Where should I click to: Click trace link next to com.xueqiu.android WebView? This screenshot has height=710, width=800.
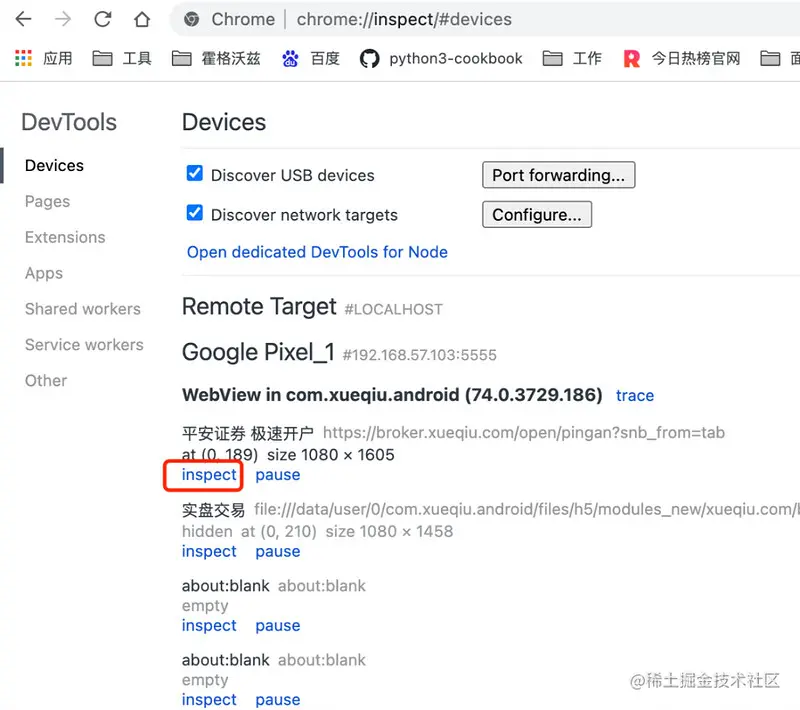[x=635, y=395]
